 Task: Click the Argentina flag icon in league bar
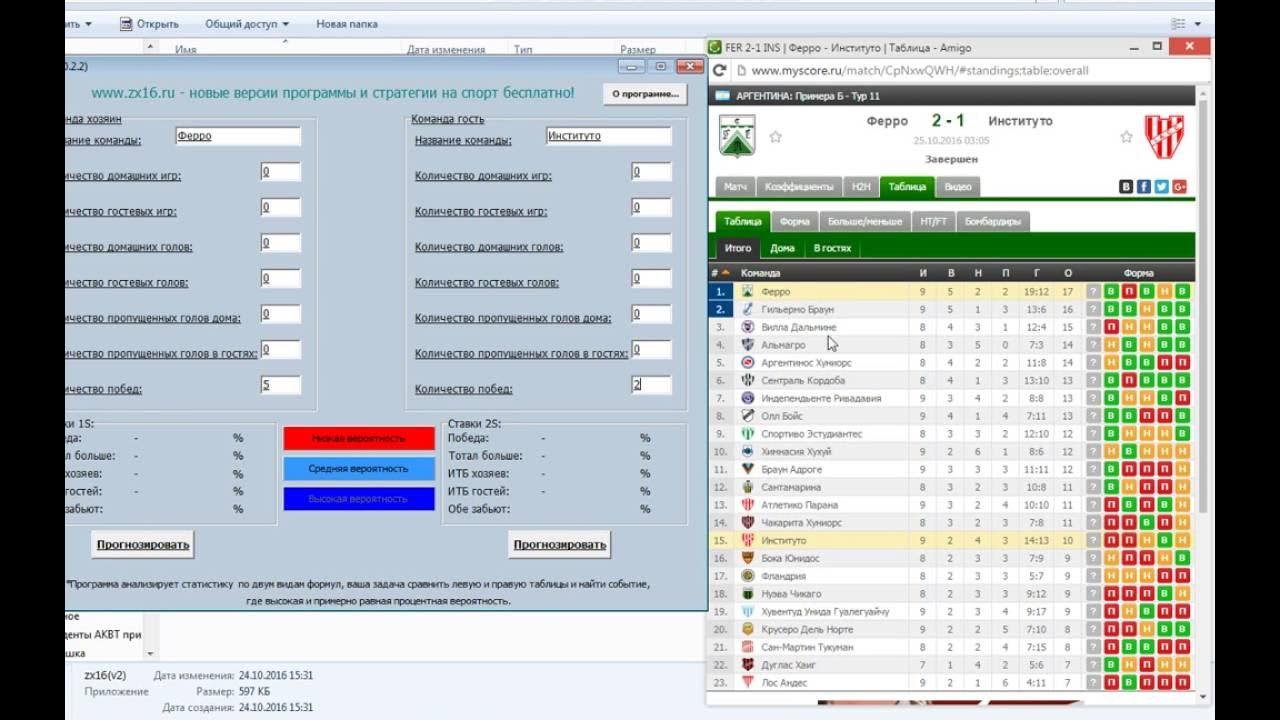[x=723, y=96]
